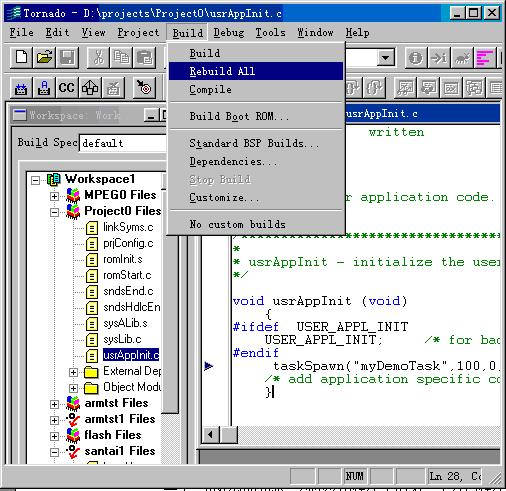Expand the MPEG0 Files node
Viewport: 506px width, 491px height.
click(54, 196)
